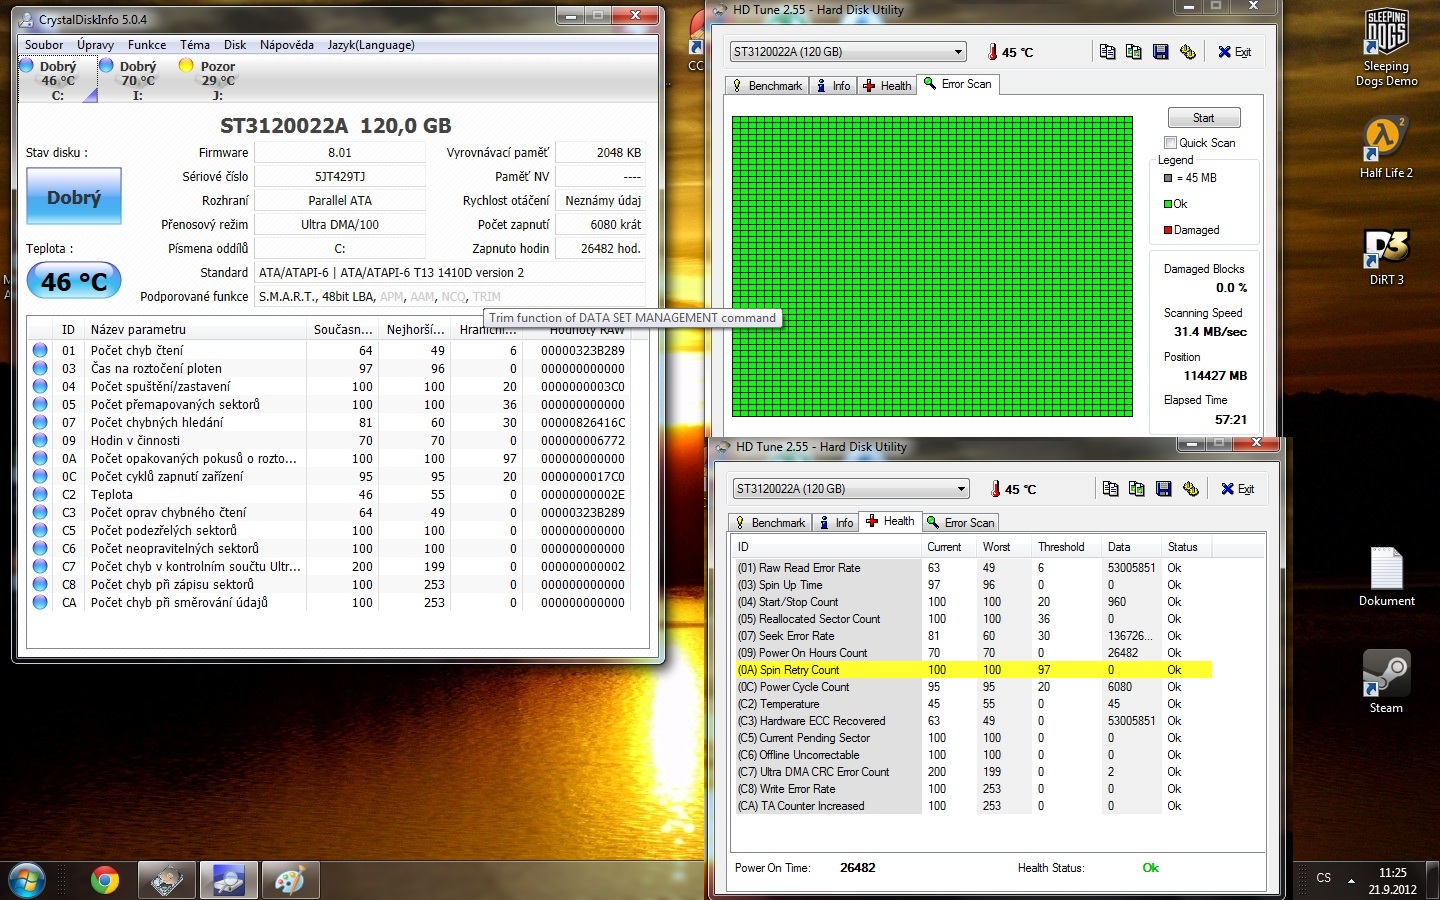Viewport: 1440px width, 900px height.
Task: Open Sleeping Dogs Demo desktop shortcut
Action: click(x=1387, y=48)
